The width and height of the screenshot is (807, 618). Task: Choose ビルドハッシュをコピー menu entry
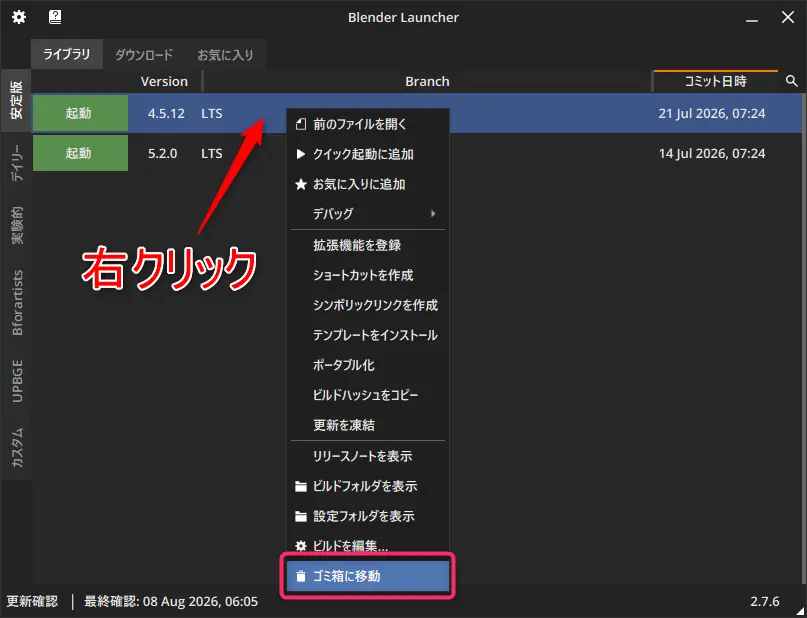pyautogui.click(x=368, y=395)
